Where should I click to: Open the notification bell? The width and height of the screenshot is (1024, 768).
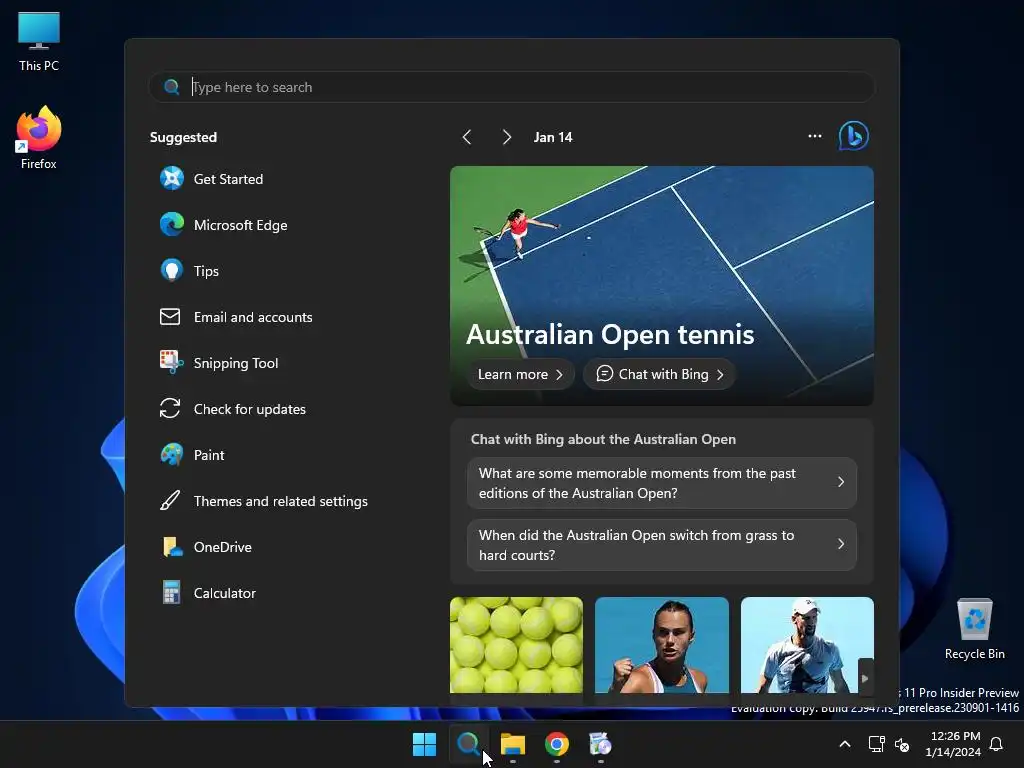tap(996, 744)
